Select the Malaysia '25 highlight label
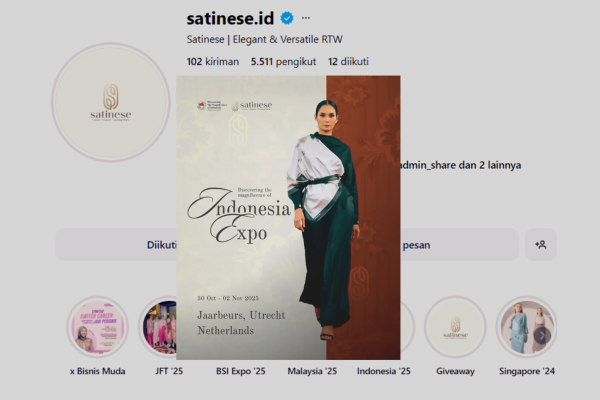 coord(313,371)
